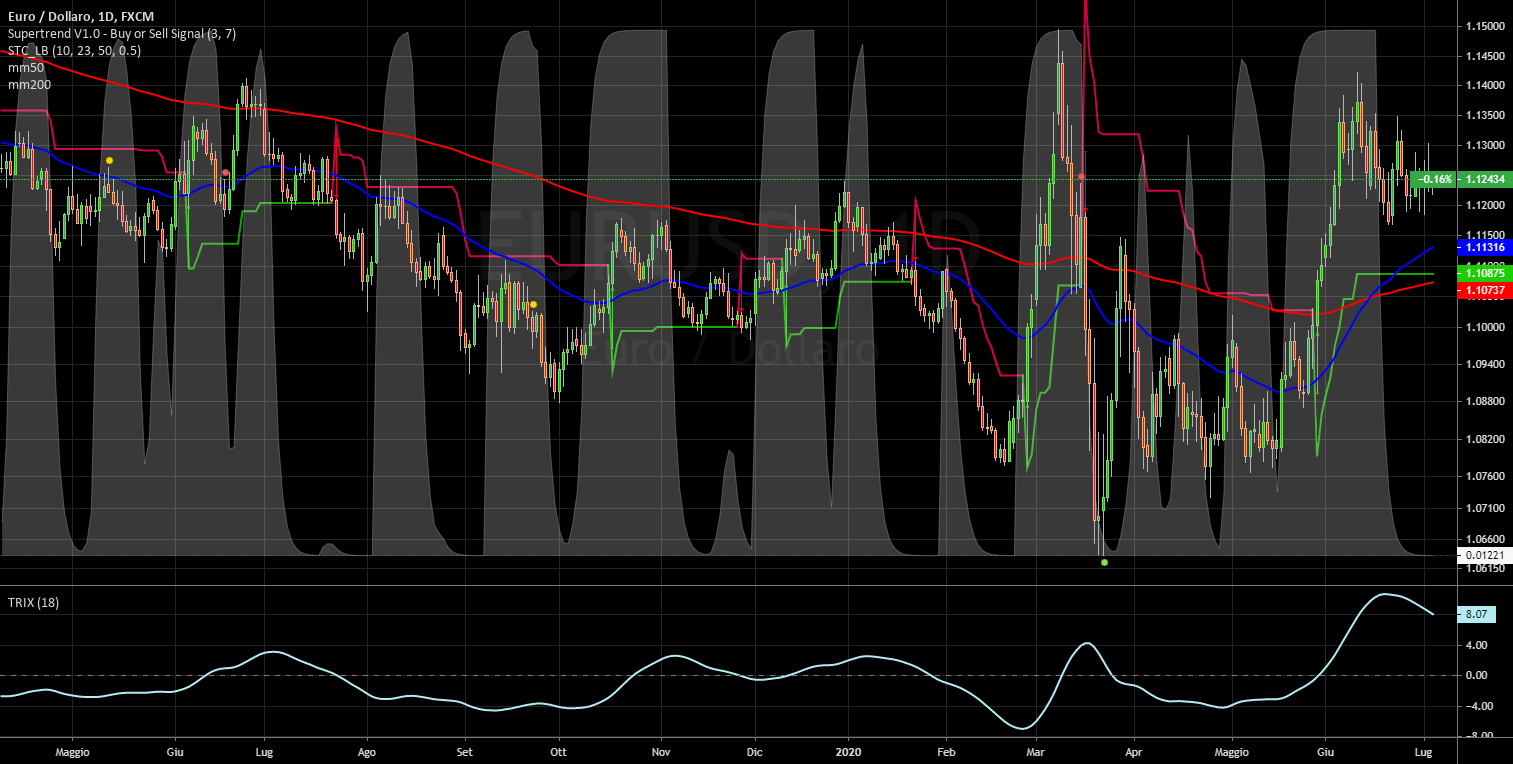Image resolution: width=1513 pixels, height=764 pixels.
Task: Select the STC_LB (10, 23, 50, 0.5) indicator legend
Action: pyautogui.click(x=74, y=51)
